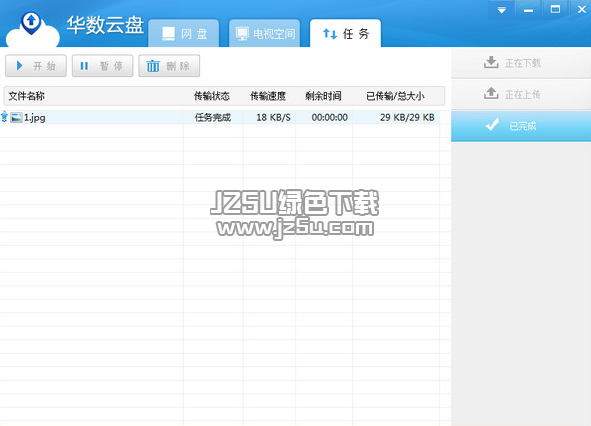The height and width of the screenshot is (426, 591).
Task: Select the 已完成 completed list
Action: [x=521, y=126]
